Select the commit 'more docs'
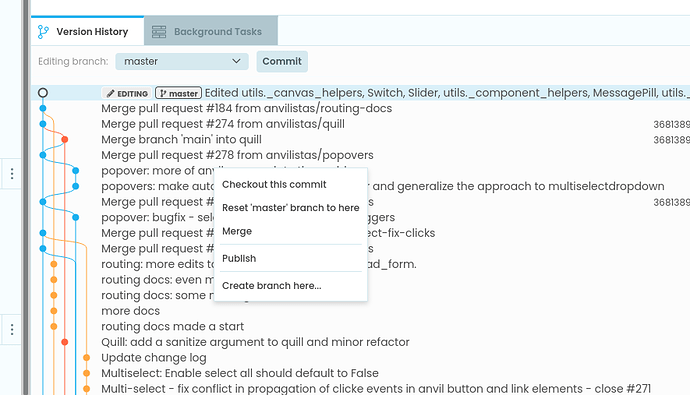The image size is (690, 395). point(130,311)
